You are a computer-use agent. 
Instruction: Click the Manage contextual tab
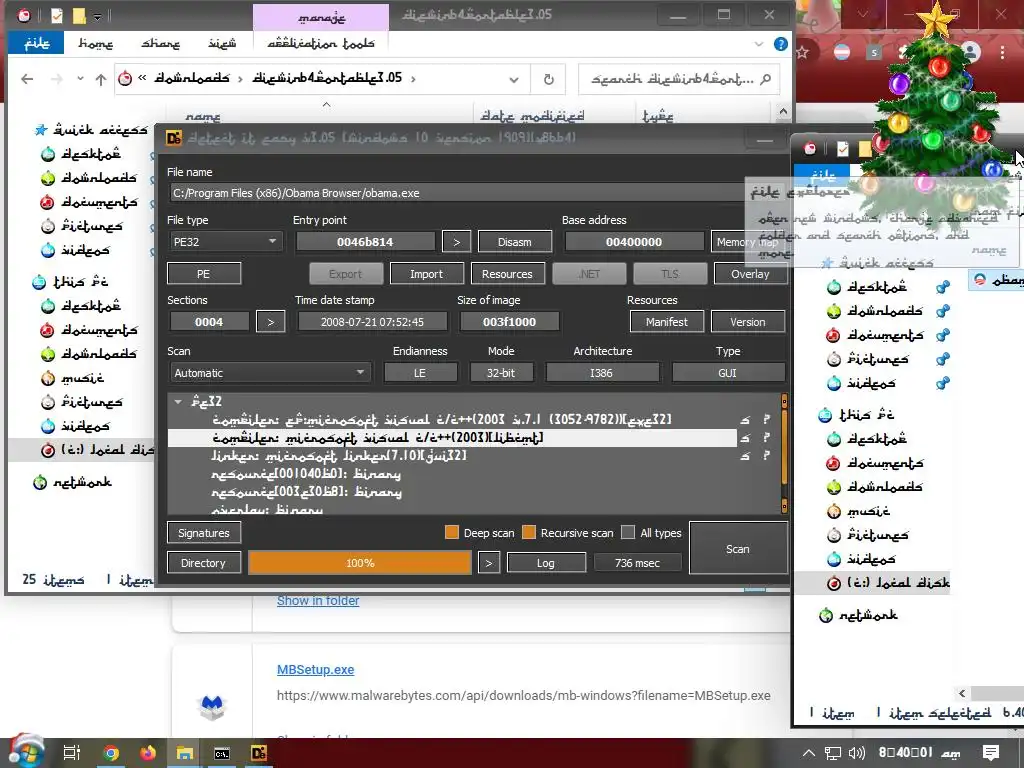click(x=321, y=18)
